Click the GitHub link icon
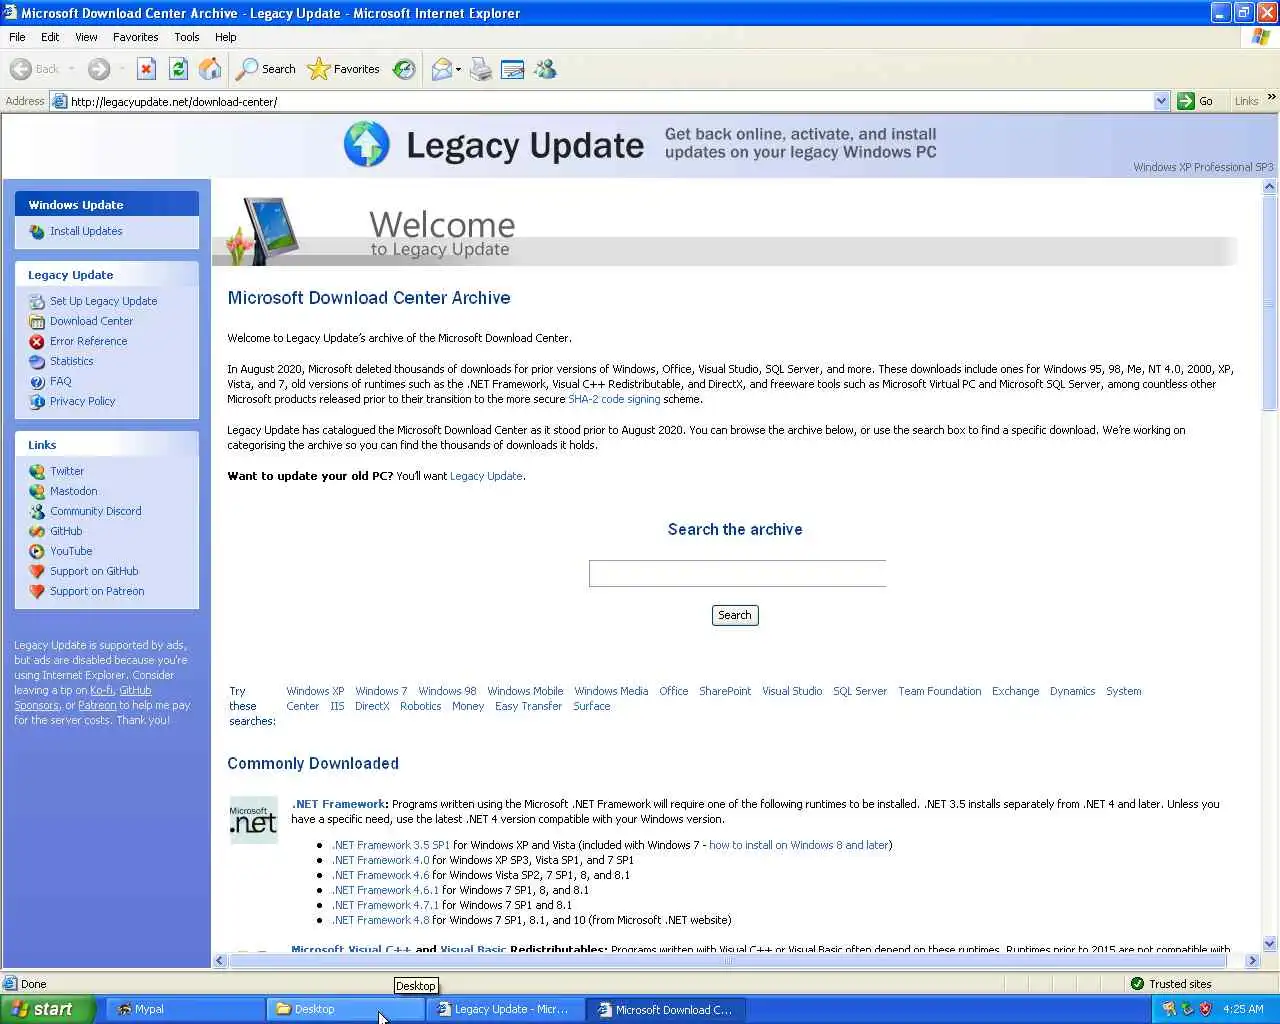1280x1024 pixels. tap(37, 531)
